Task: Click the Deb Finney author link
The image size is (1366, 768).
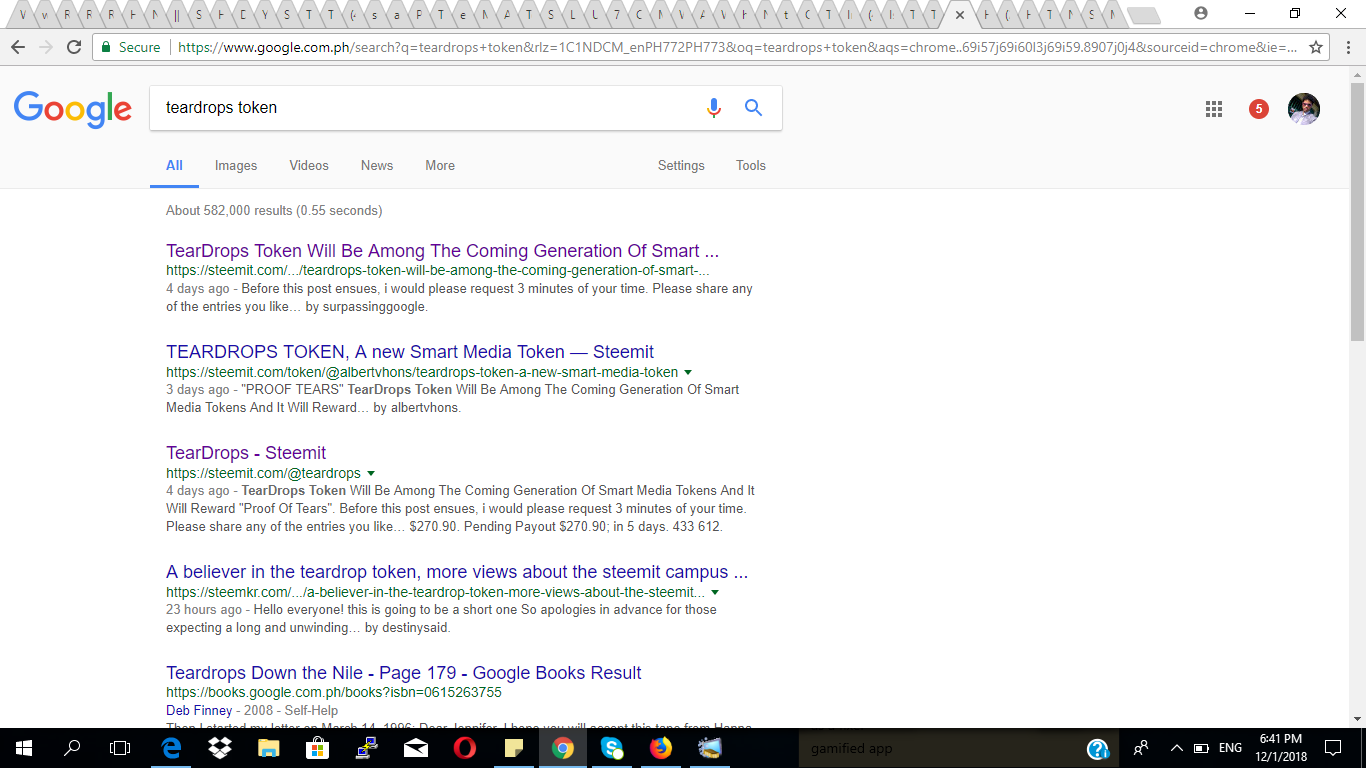Action: 199,711
